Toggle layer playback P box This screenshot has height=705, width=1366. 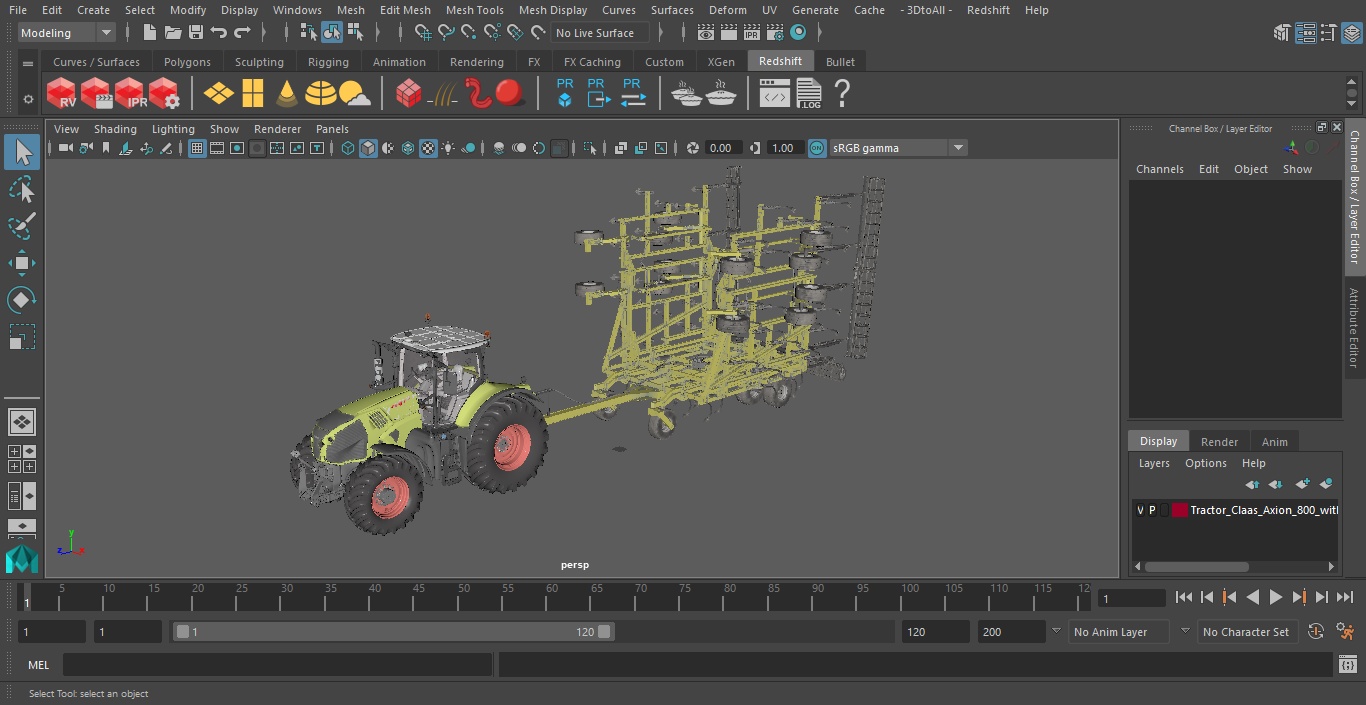pyautogui.click(x=1152, y=510)
